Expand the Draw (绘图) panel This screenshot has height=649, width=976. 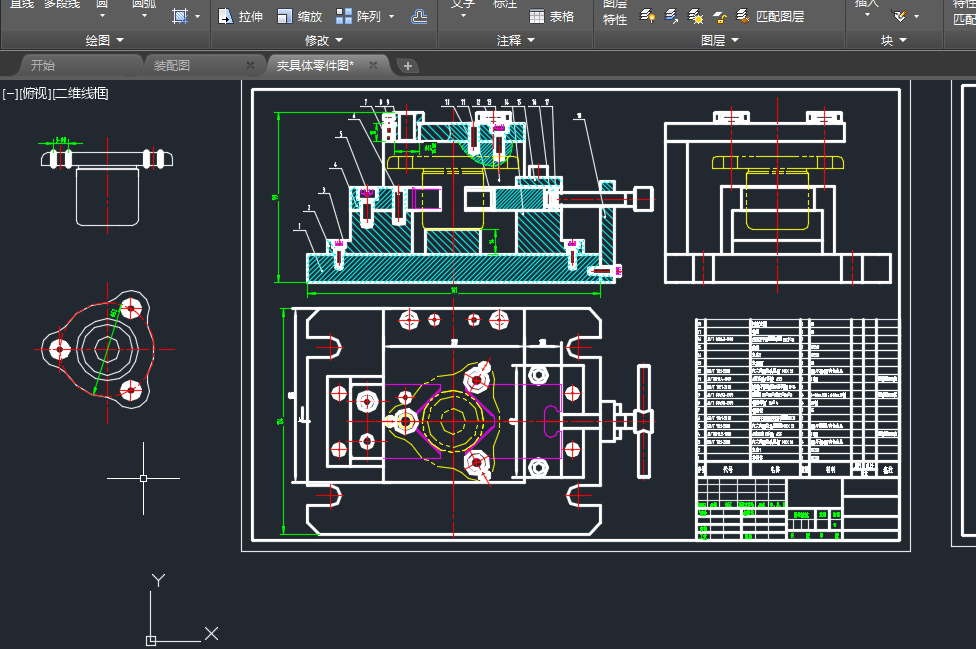tap(105, 40)
